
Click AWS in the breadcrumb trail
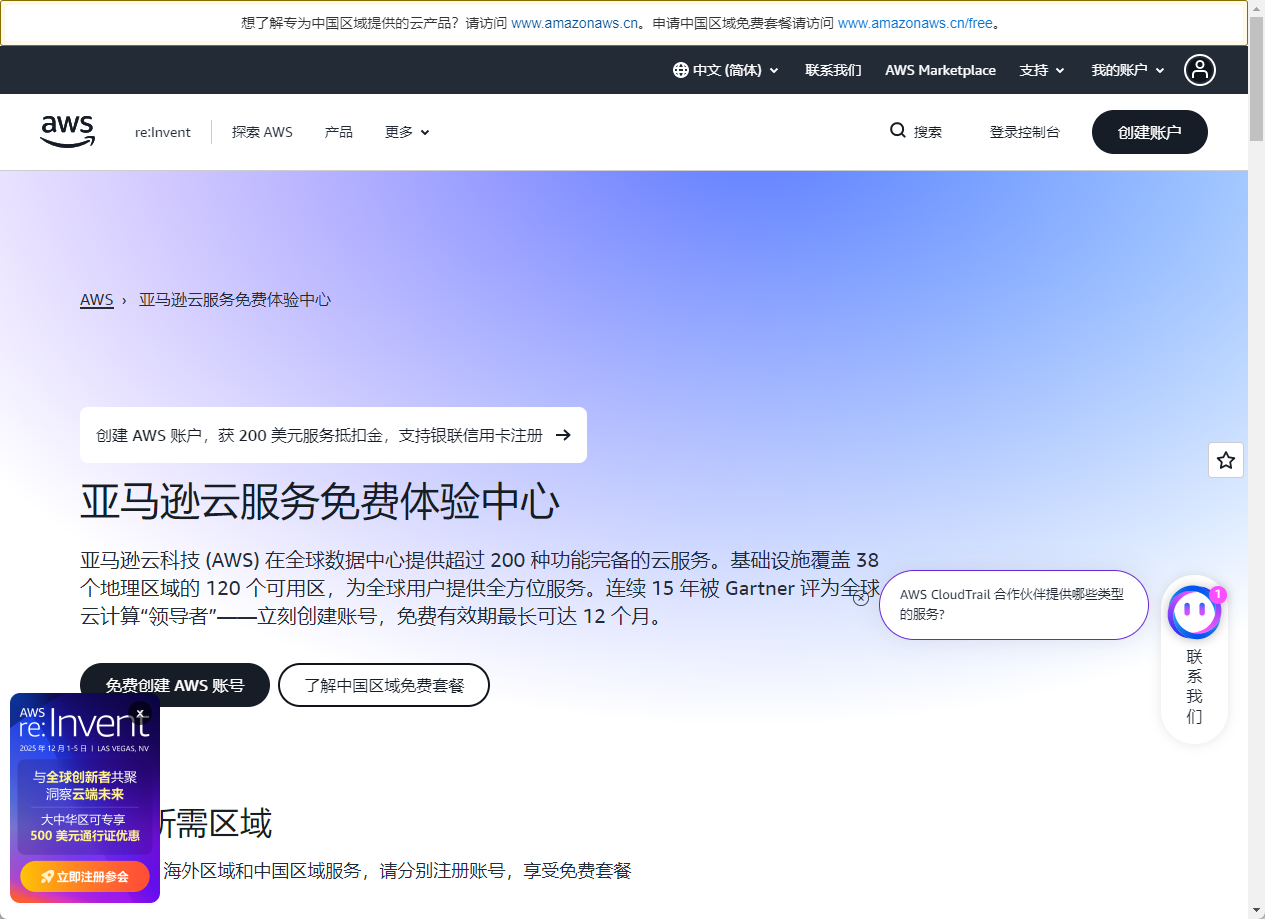(x=96, y=299)
